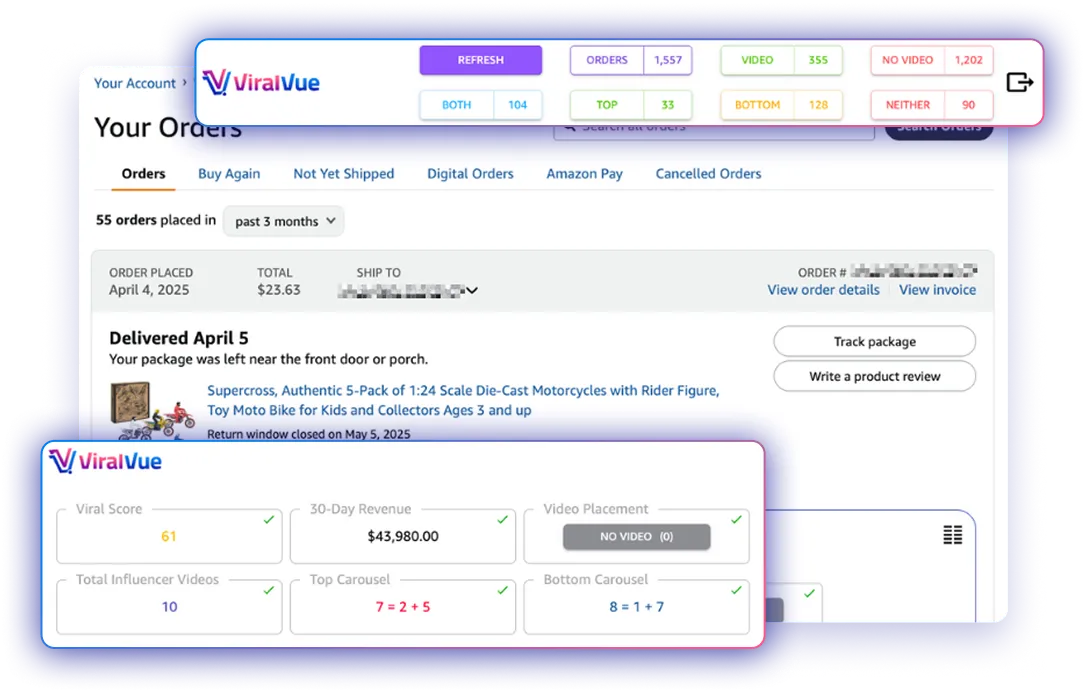The width and height of the screenshot is (1086, 693).
Task: Select the Amazon Pay tab
Action: tap(585, 174)
